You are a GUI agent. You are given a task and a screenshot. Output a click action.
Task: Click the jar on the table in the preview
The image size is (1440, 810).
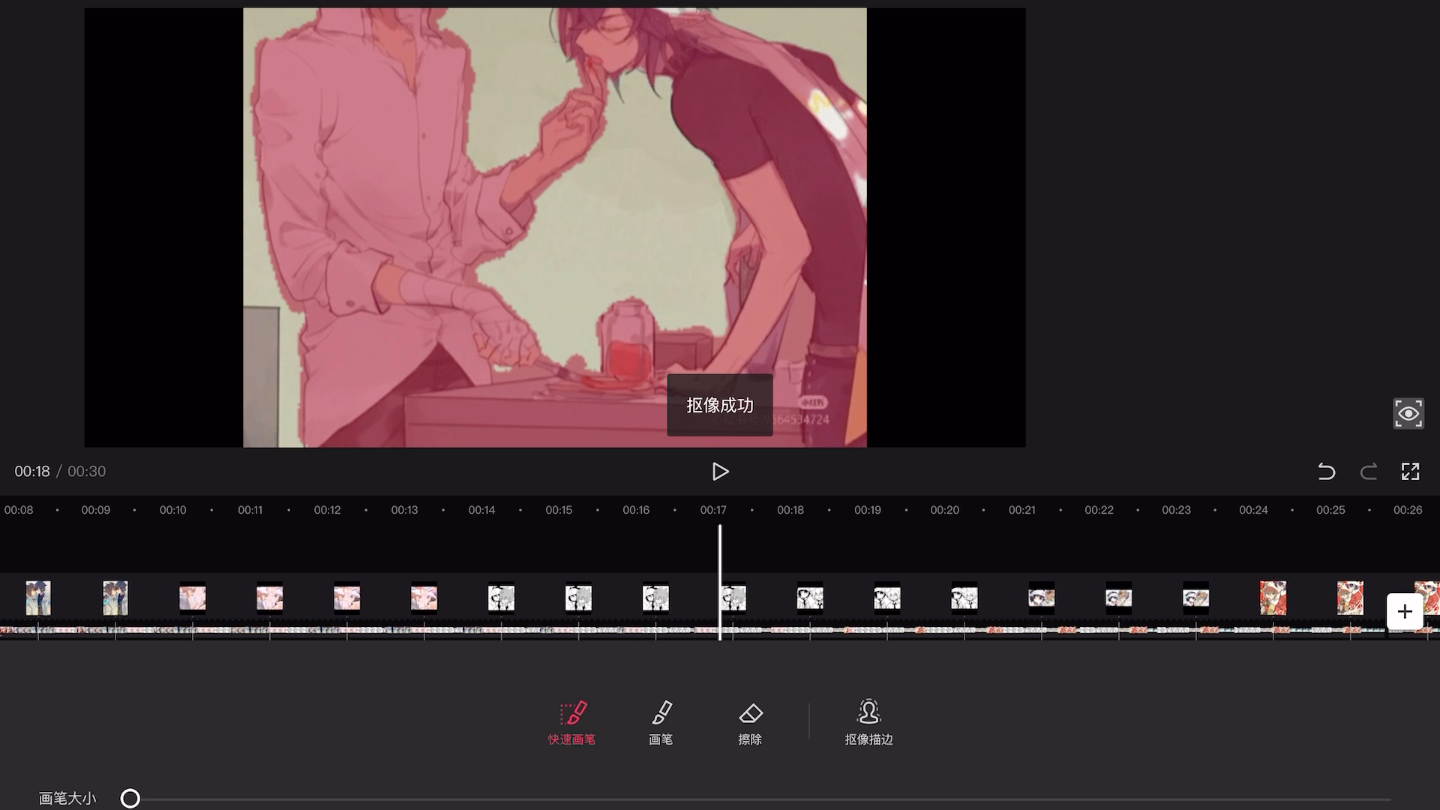tap(627, 342)
